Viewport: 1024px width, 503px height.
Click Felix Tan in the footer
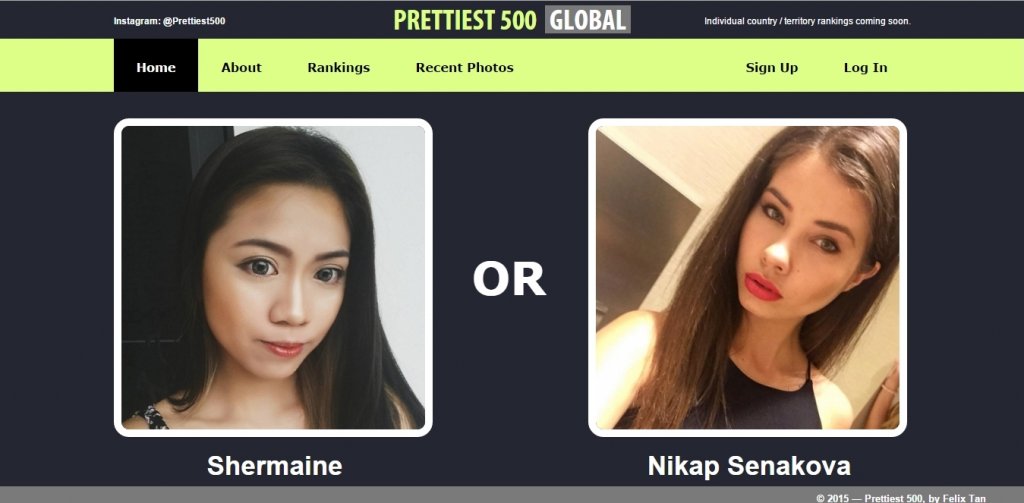click(x=965, y=498)
